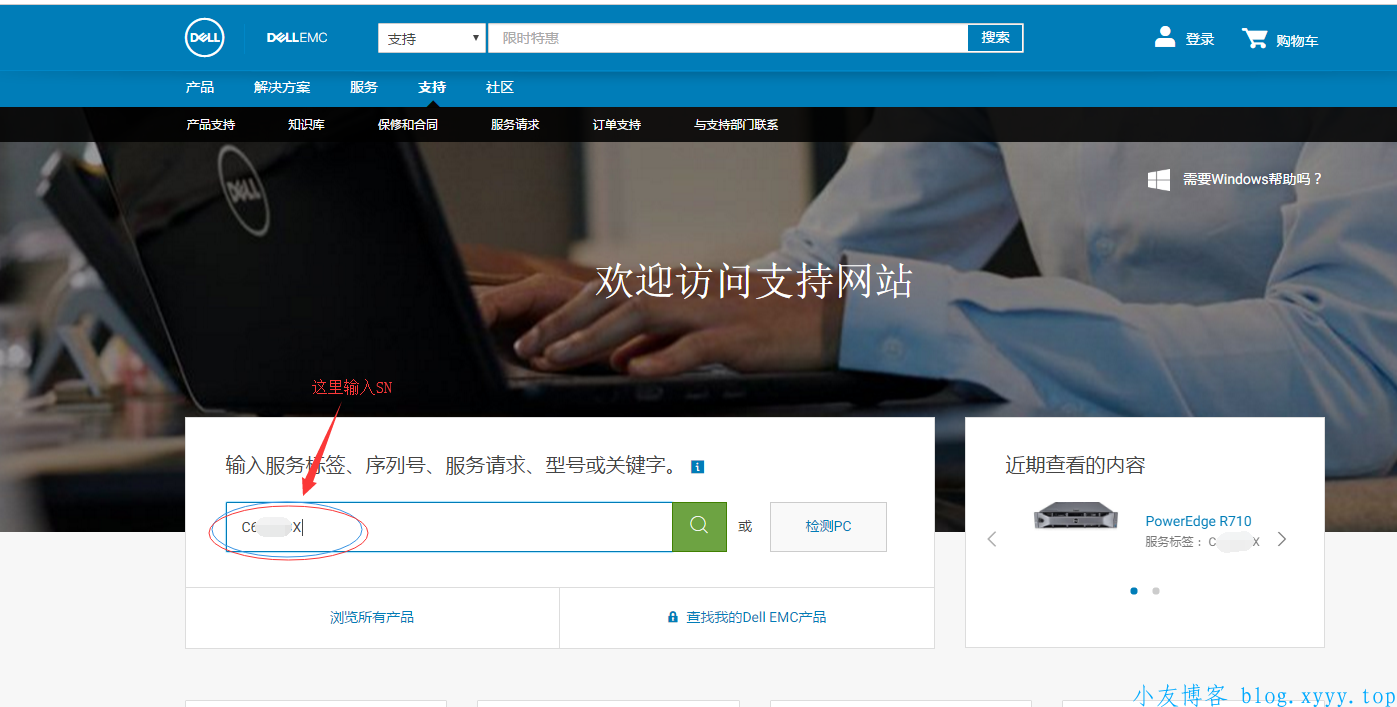Click the blue info icon beside prompt
Screen dimensions: 1397x707
pyautogui.click(x=698, y=467)
